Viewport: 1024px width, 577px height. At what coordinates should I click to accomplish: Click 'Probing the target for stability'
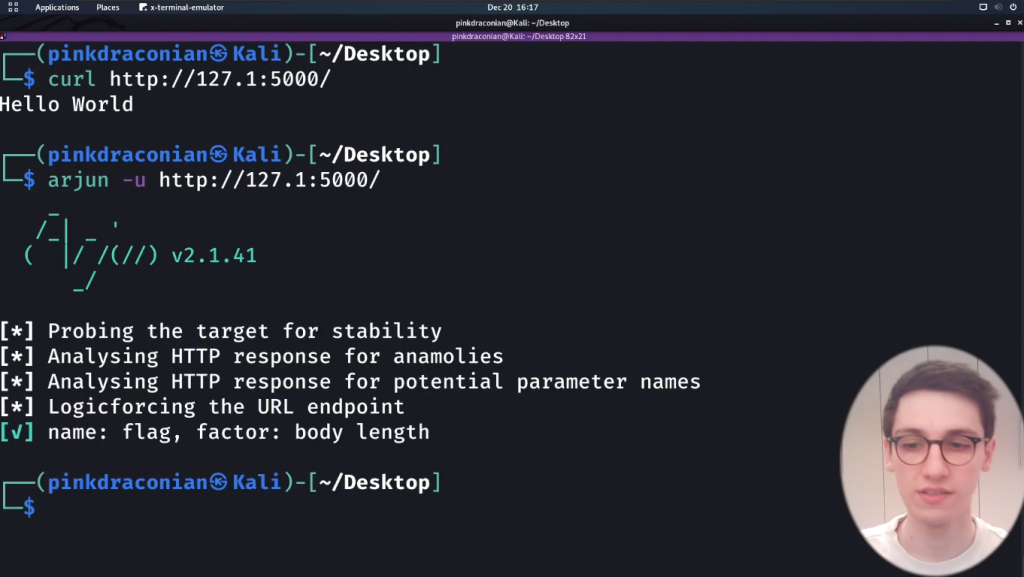pos(245,331)
